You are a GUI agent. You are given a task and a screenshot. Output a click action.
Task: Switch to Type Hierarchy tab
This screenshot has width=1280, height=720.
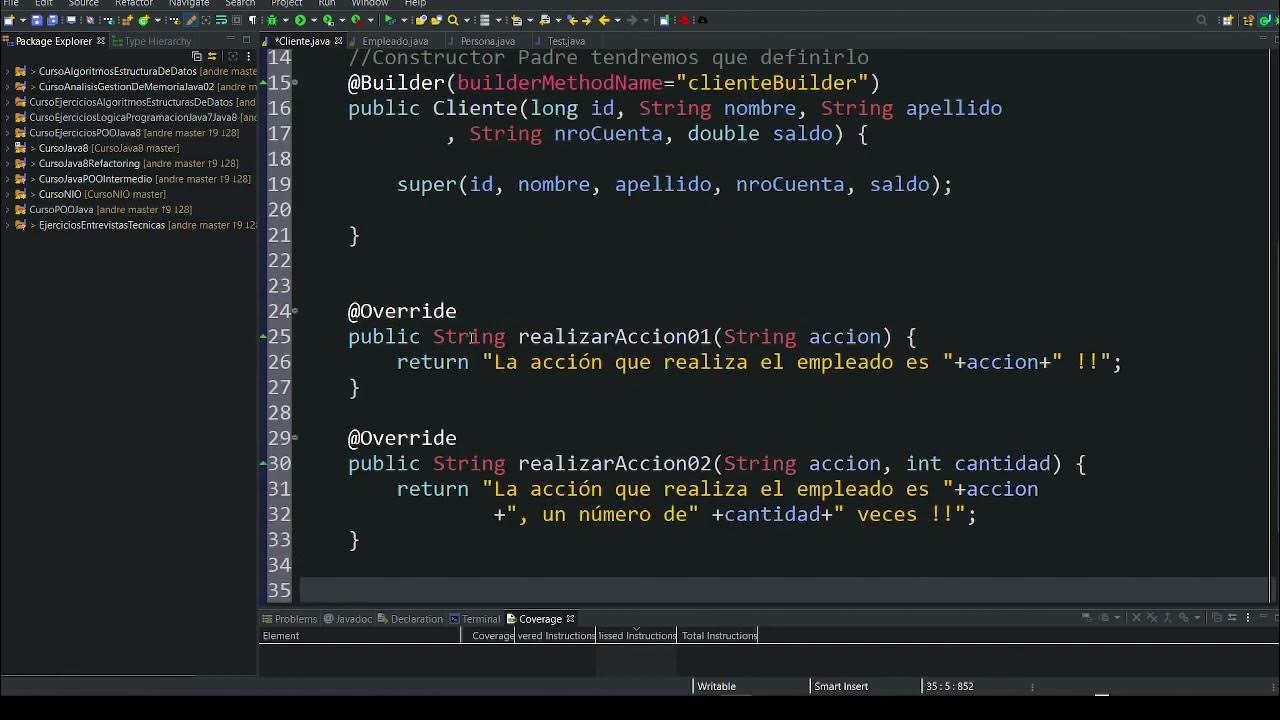coord(151,41)
